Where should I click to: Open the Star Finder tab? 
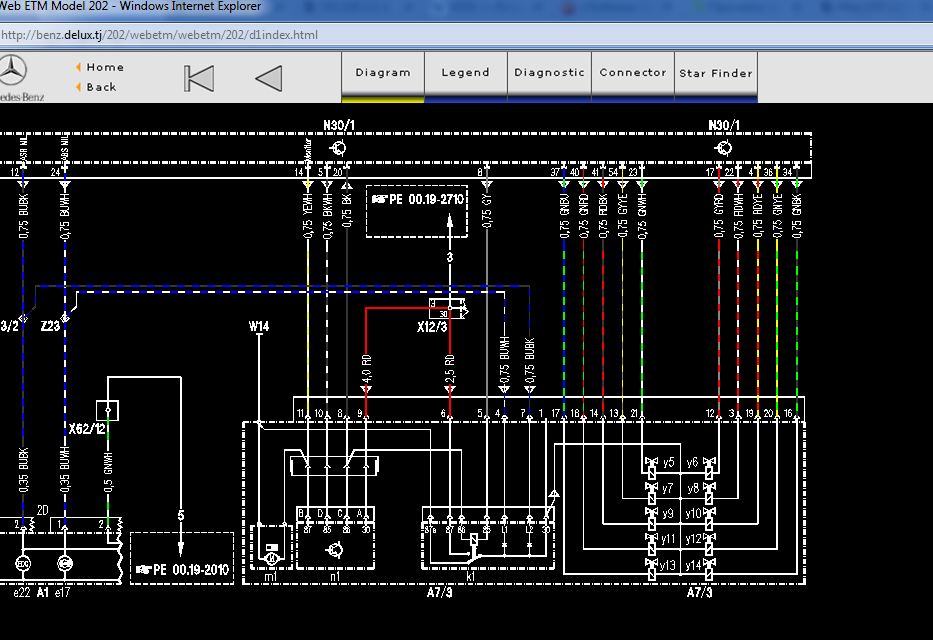point(716,73)
